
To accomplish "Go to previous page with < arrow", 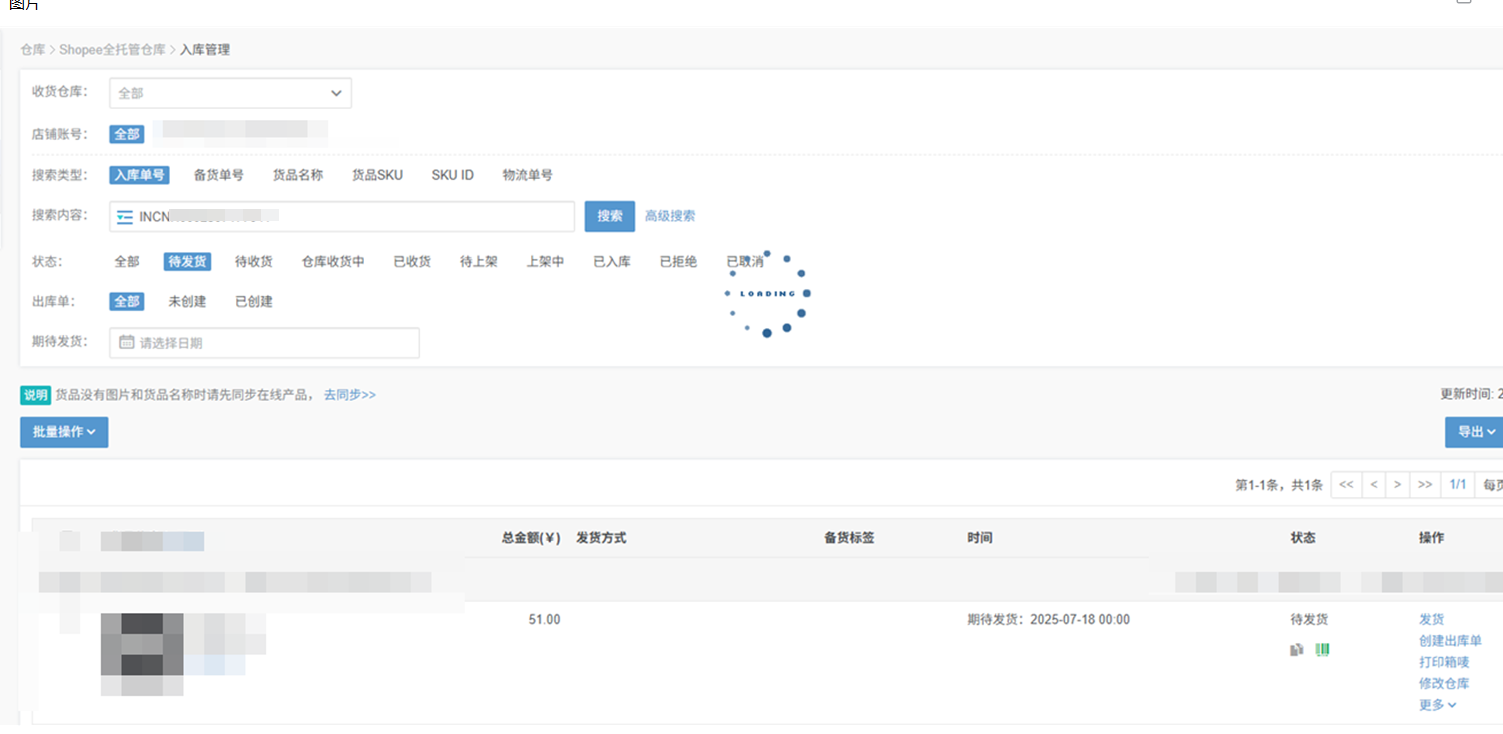I will pos(1374,485).
